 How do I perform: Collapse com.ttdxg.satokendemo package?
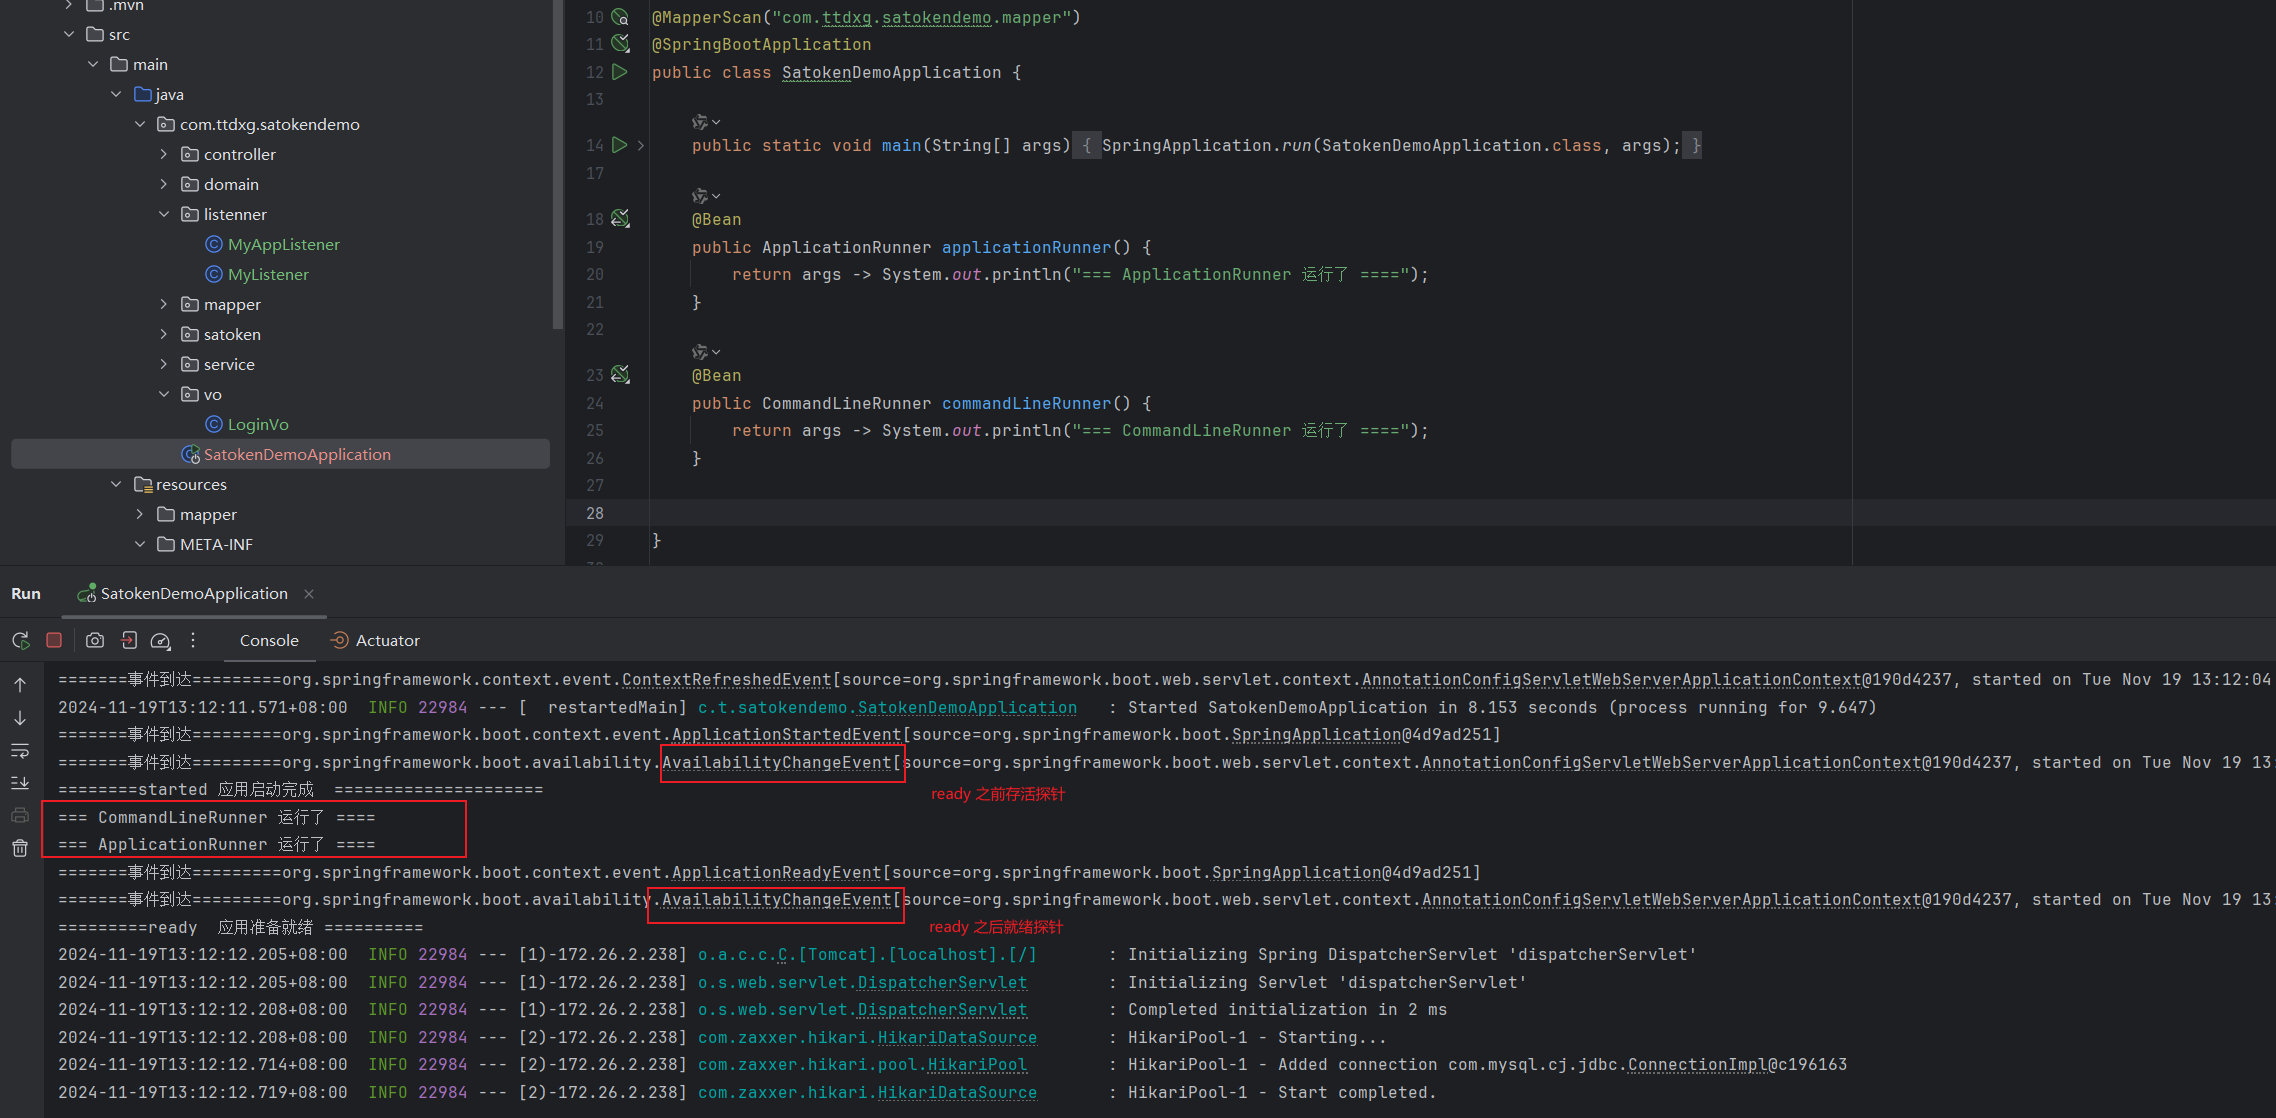tap(140, 124)
